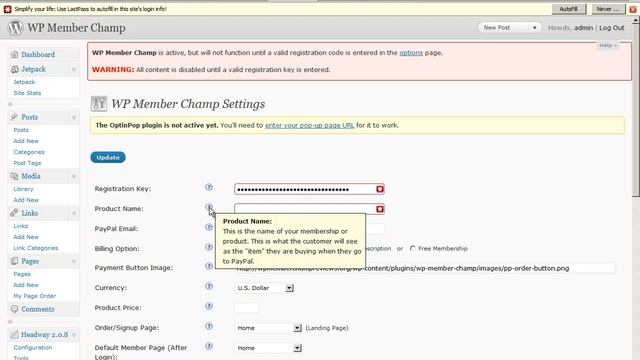Open Post Tags submenu

[x=27, y=163]
